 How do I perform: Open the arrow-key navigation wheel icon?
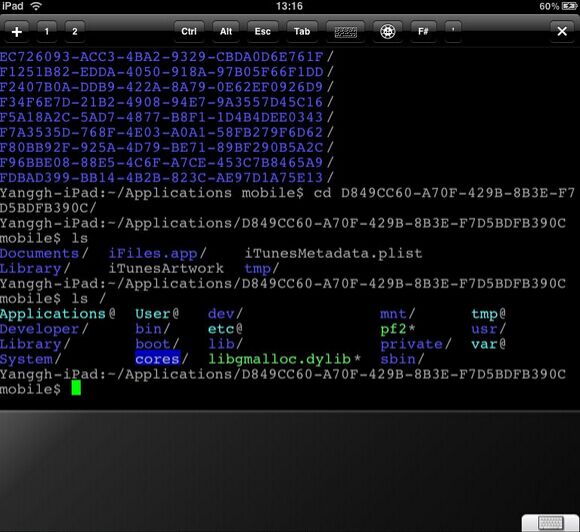(x=388, y=32)
